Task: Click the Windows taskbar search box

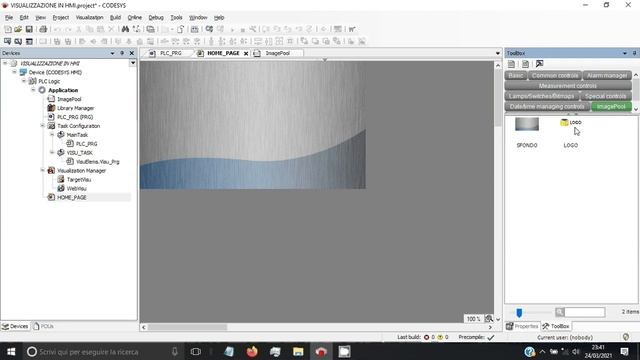Action: click(102, 351)
